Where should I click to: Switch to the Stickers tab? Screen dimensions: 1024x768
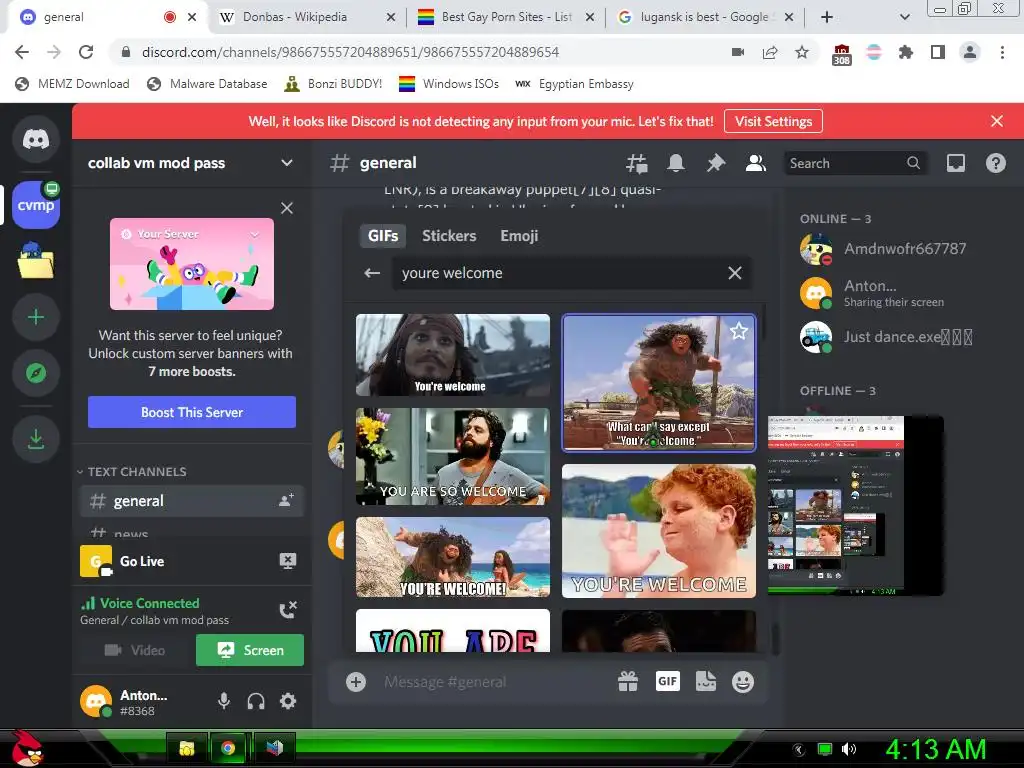449,236
